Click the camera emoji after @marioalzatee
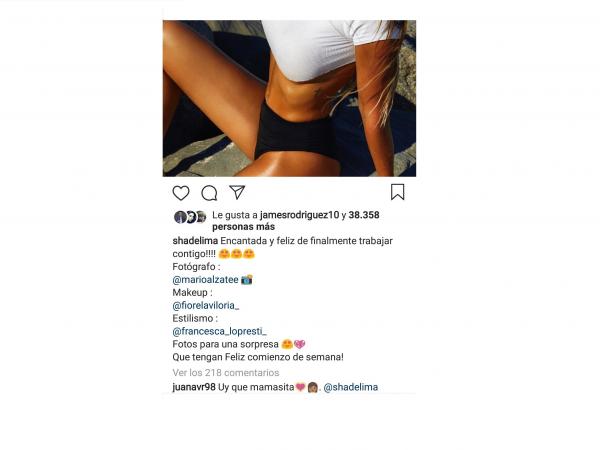Screen dimensions: 600x450 (247, 280)
